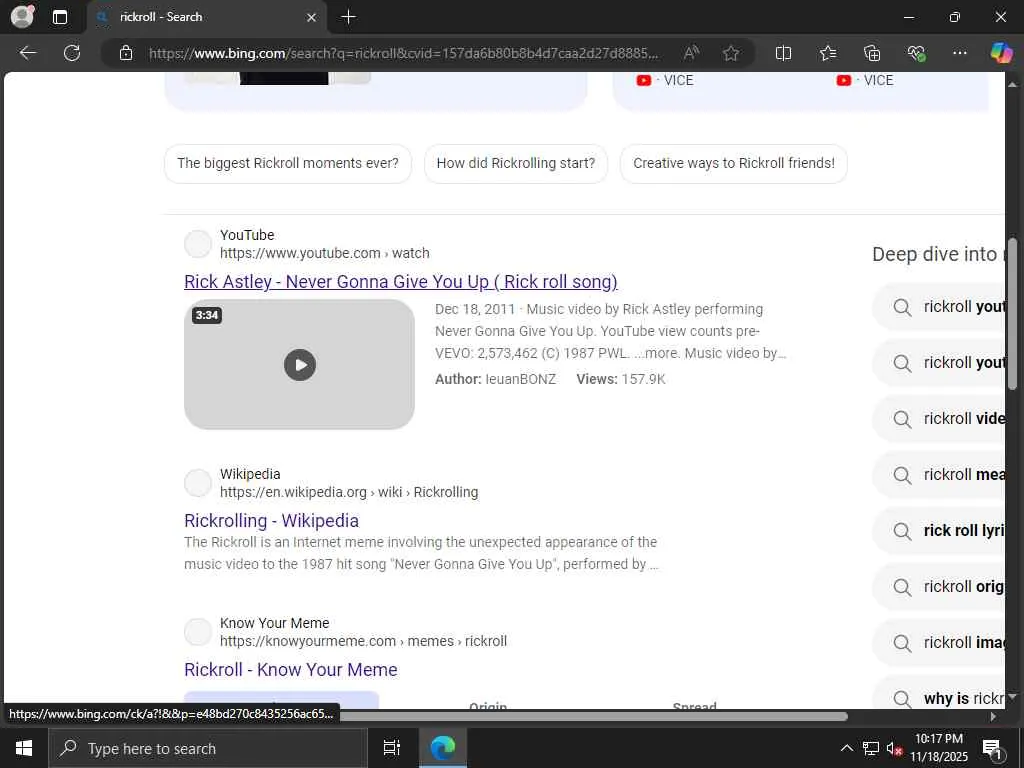The width and height of the screenshot is (1024, 768).
Task: Click en.wikipedia.org Rickrolling URL
Action: (x=349, y=492)
